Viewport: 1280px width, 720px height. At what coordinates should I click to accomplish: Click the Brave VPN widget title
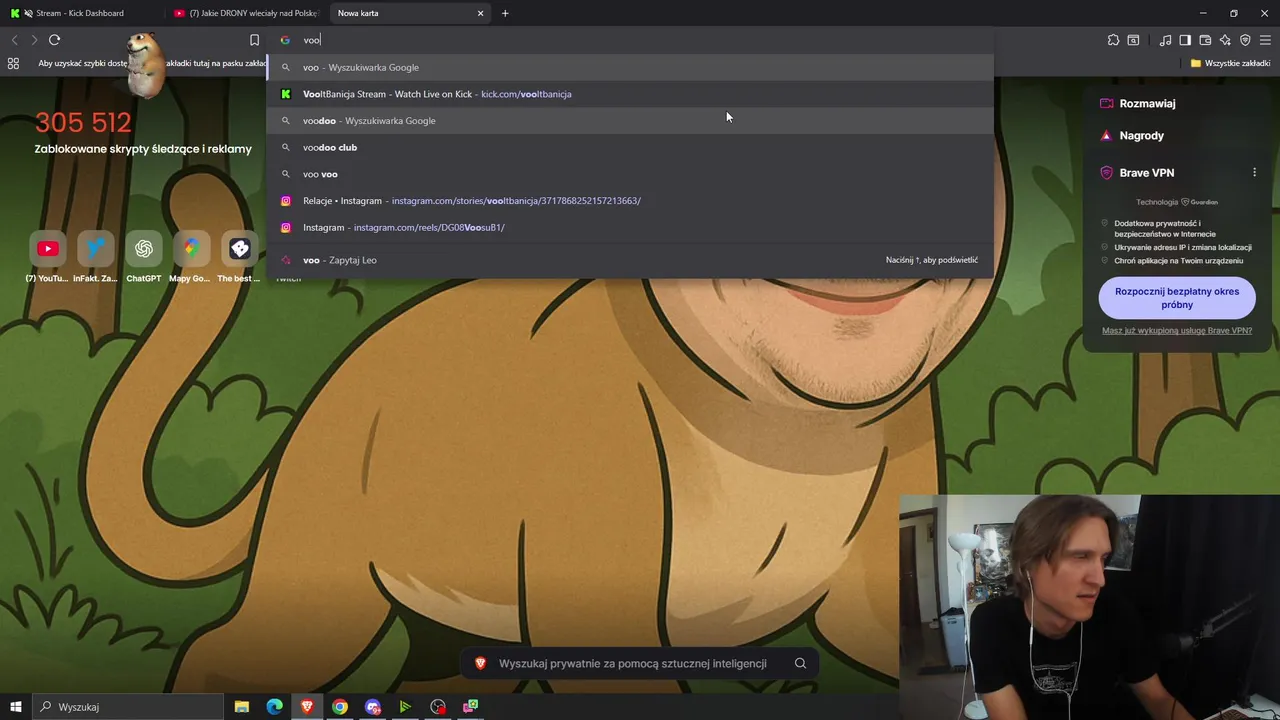tap(1147, 173)
